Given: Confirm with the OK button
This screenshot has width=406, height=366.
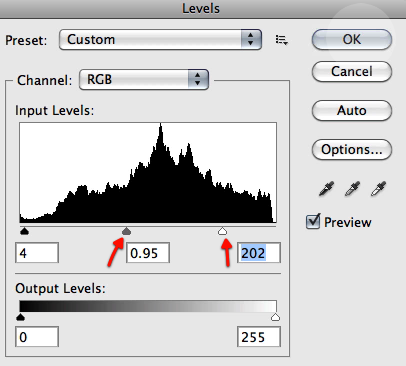Looking at the screenshot, I should 352,39.
